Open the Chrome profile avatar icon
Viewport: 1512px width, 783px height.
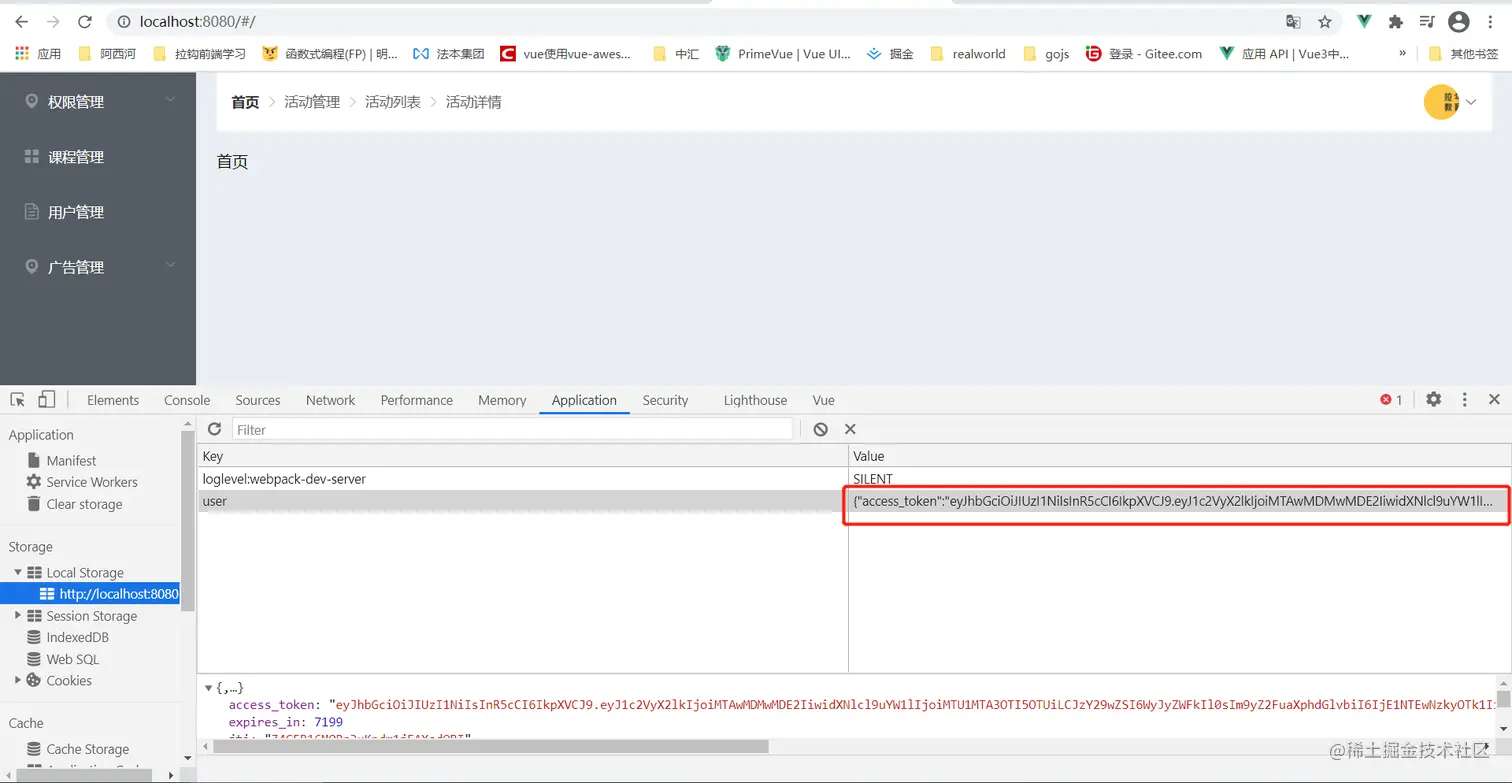pos(1459,21)
